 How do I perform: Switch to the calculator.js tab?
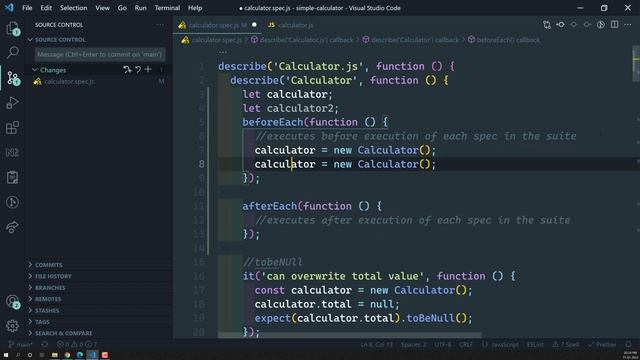[x=291, y=25]
